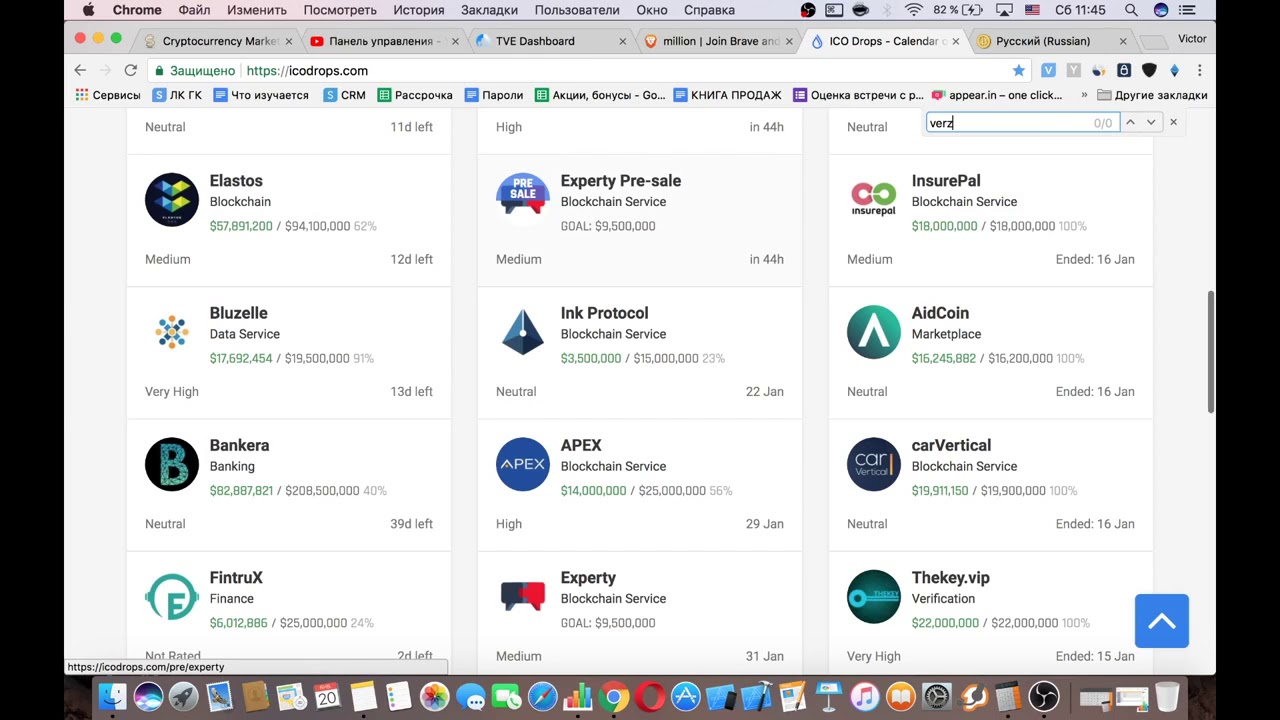
Task: Click the padlock extension icon
Action: click(x=1124, y=71)
